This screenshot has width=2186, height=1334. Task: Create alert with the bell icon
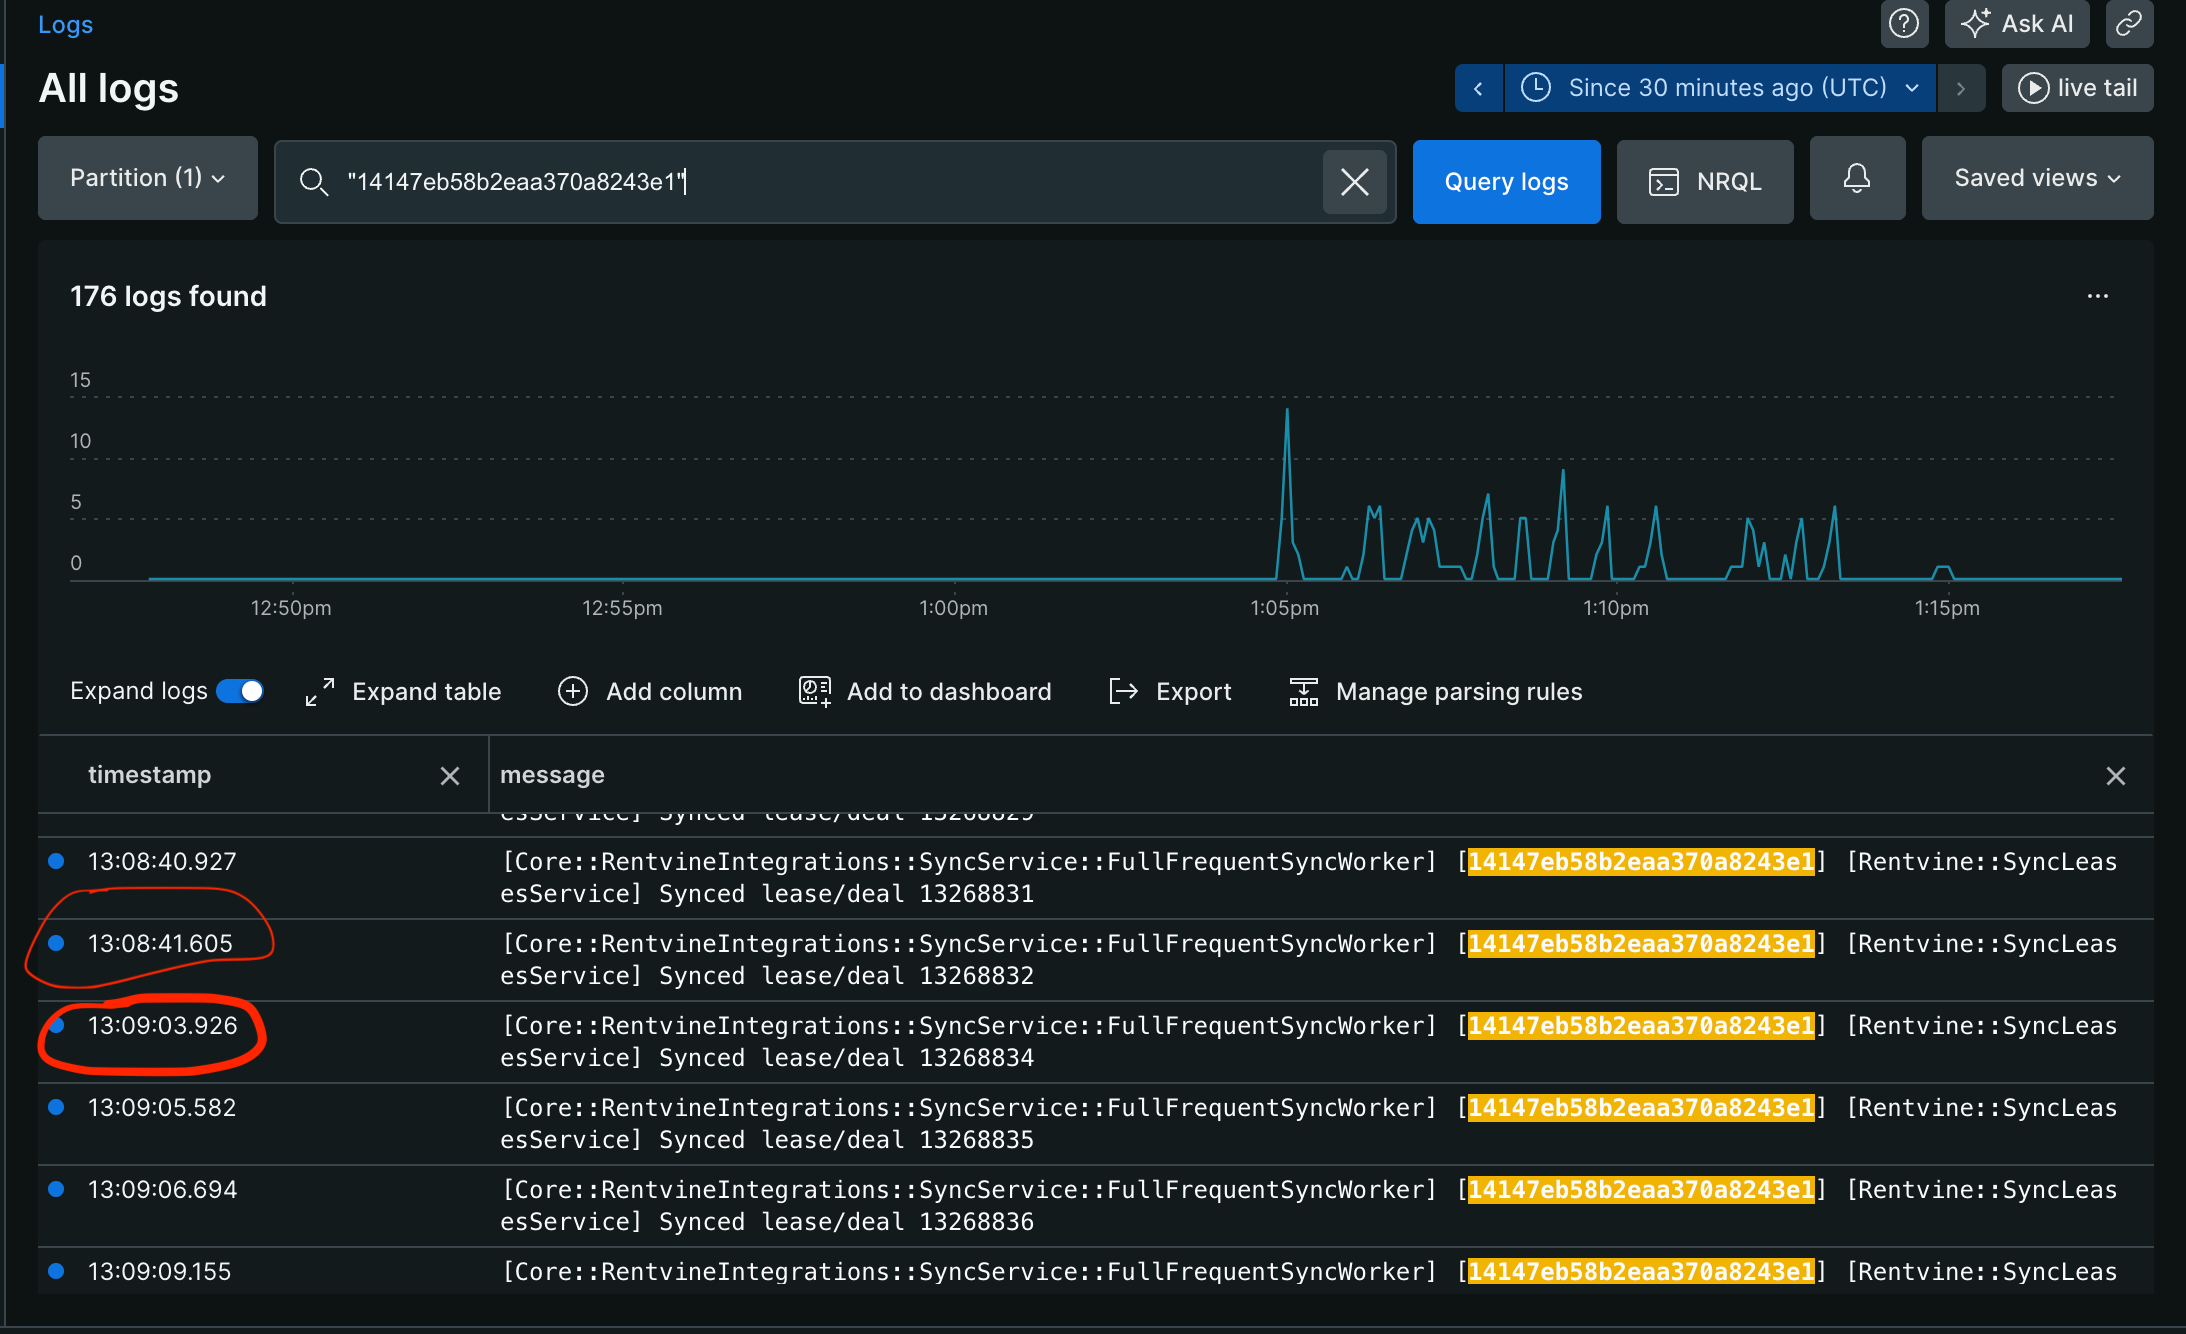1857,178
